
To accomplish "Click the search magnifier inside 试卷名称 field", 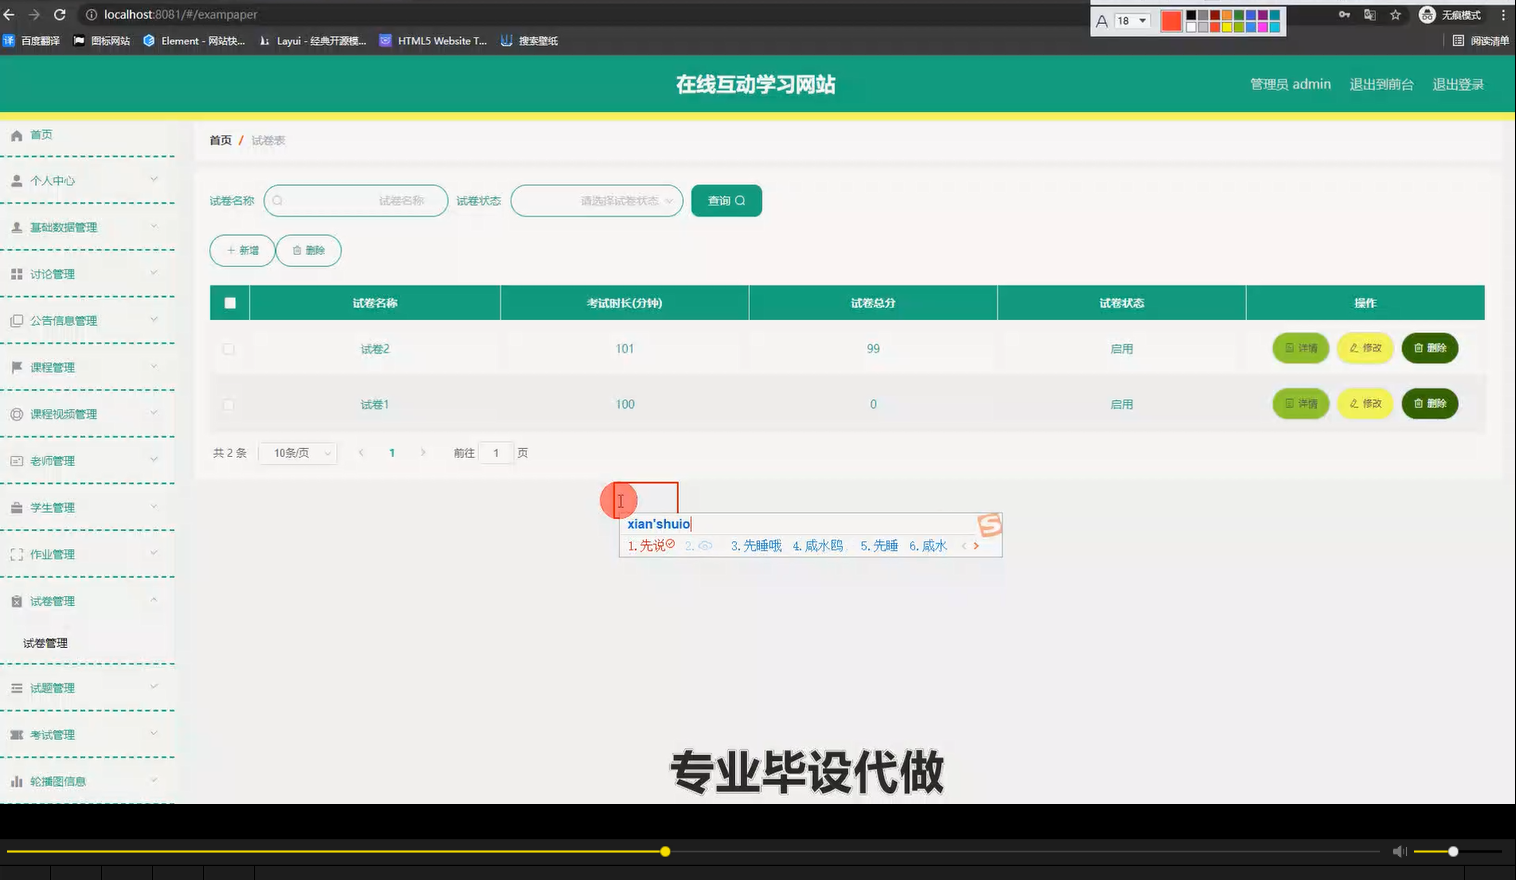I will click(277, 200).
